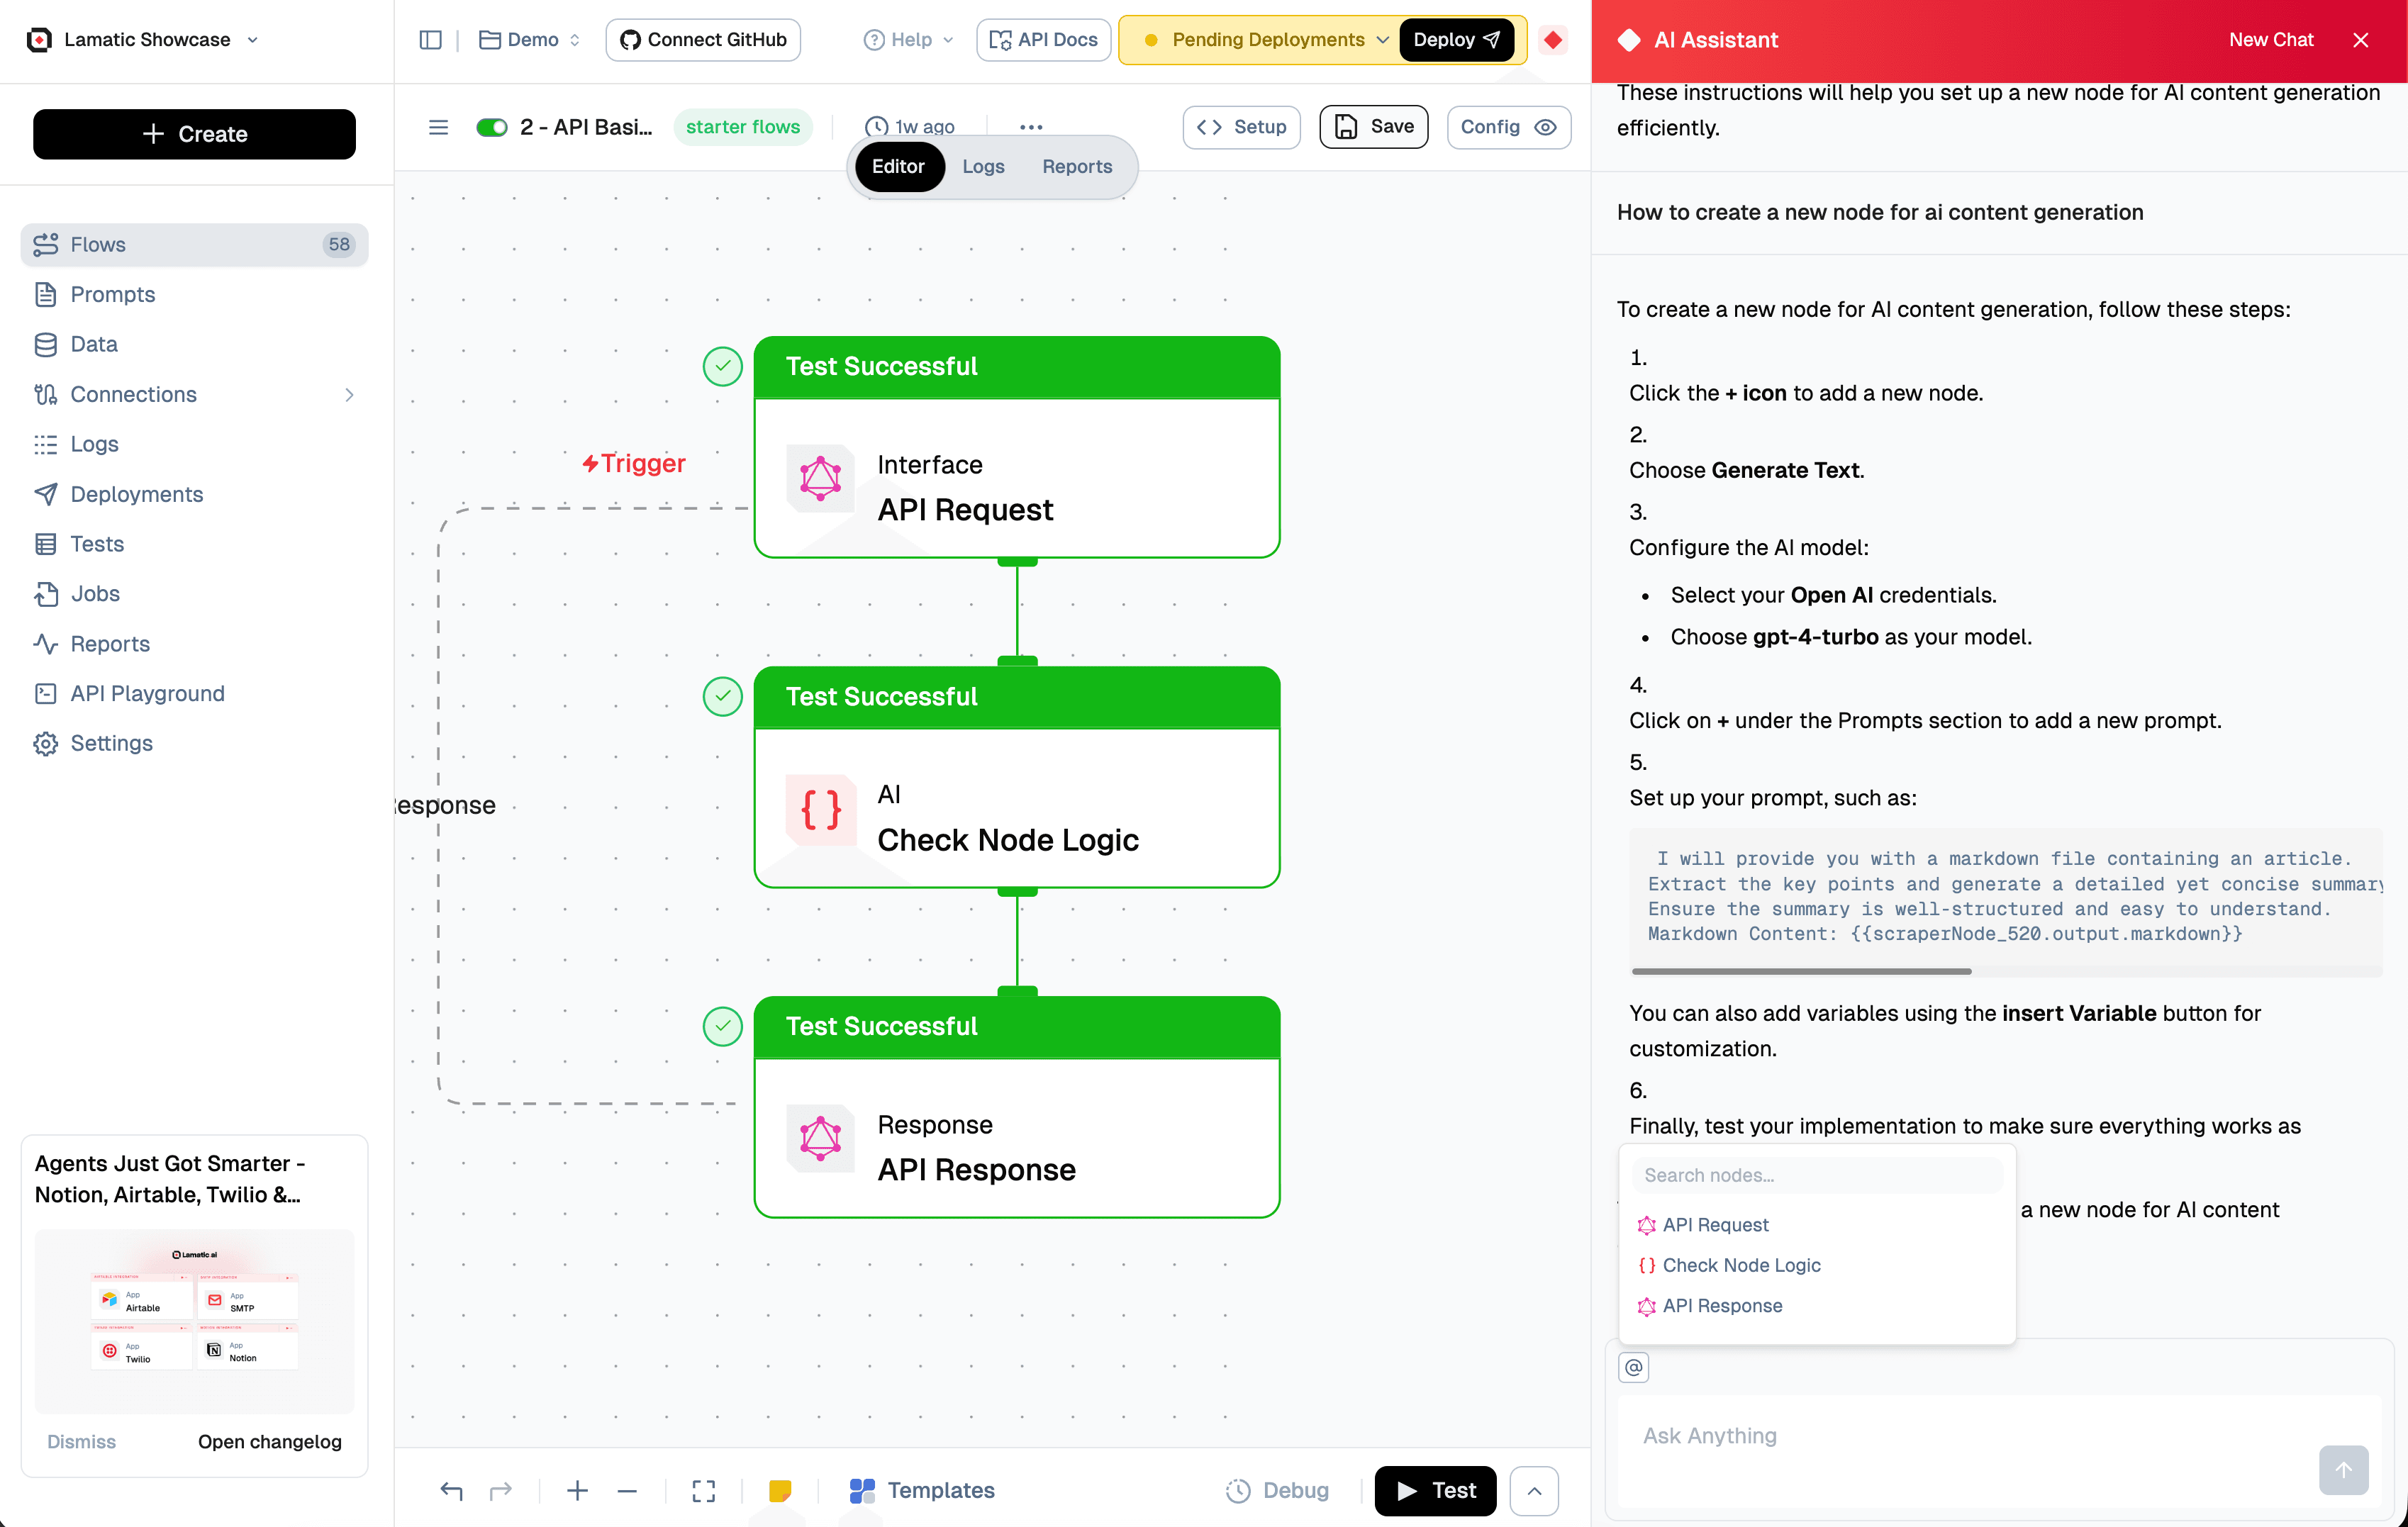Click the code block horizontal scrollbar

1800,971
